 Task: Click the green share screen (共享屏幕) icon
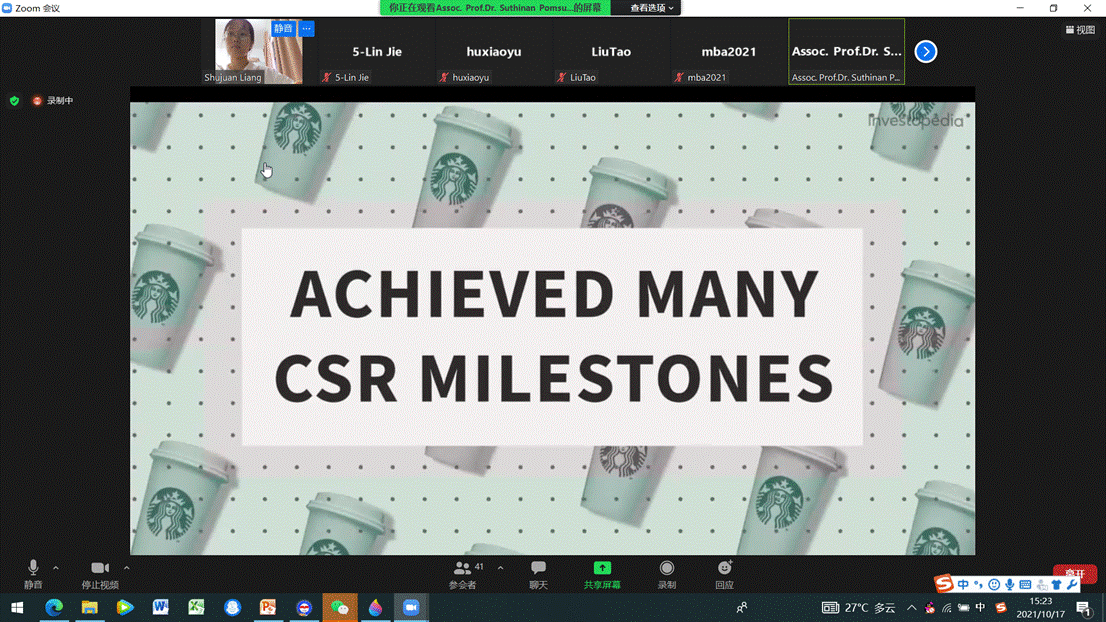[x=602, y=569]
